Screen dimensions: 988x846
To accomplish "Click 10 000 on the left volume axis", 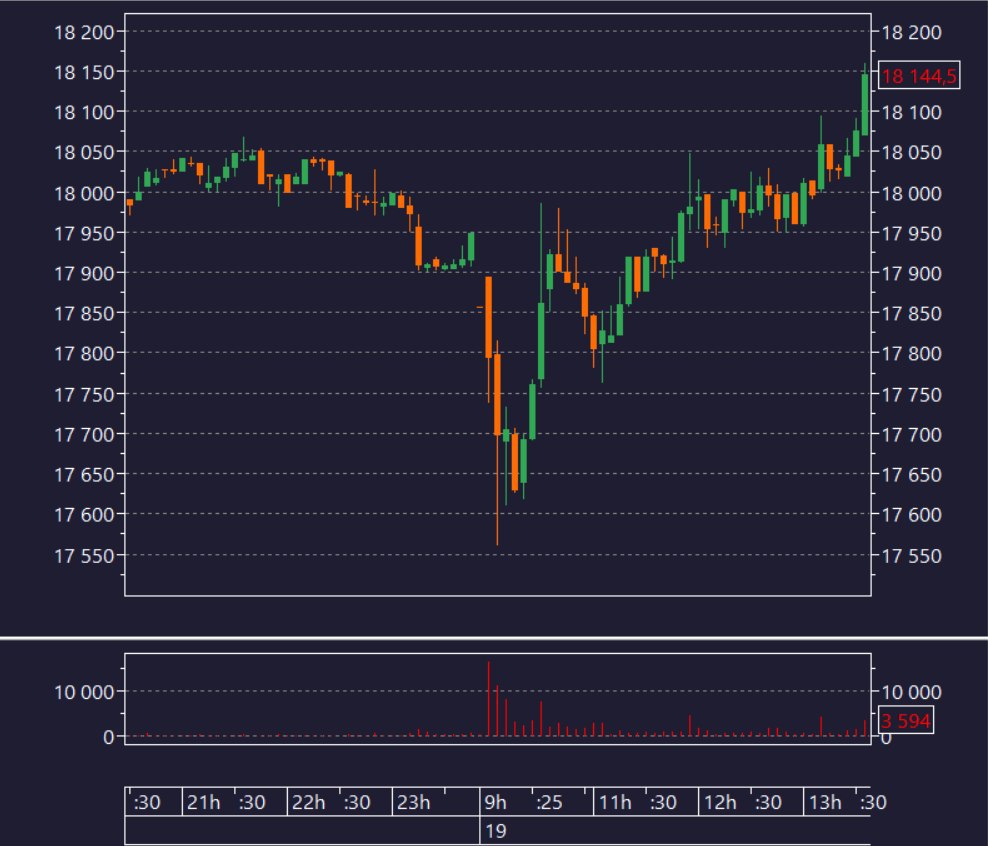I will [x=84, y=692].
